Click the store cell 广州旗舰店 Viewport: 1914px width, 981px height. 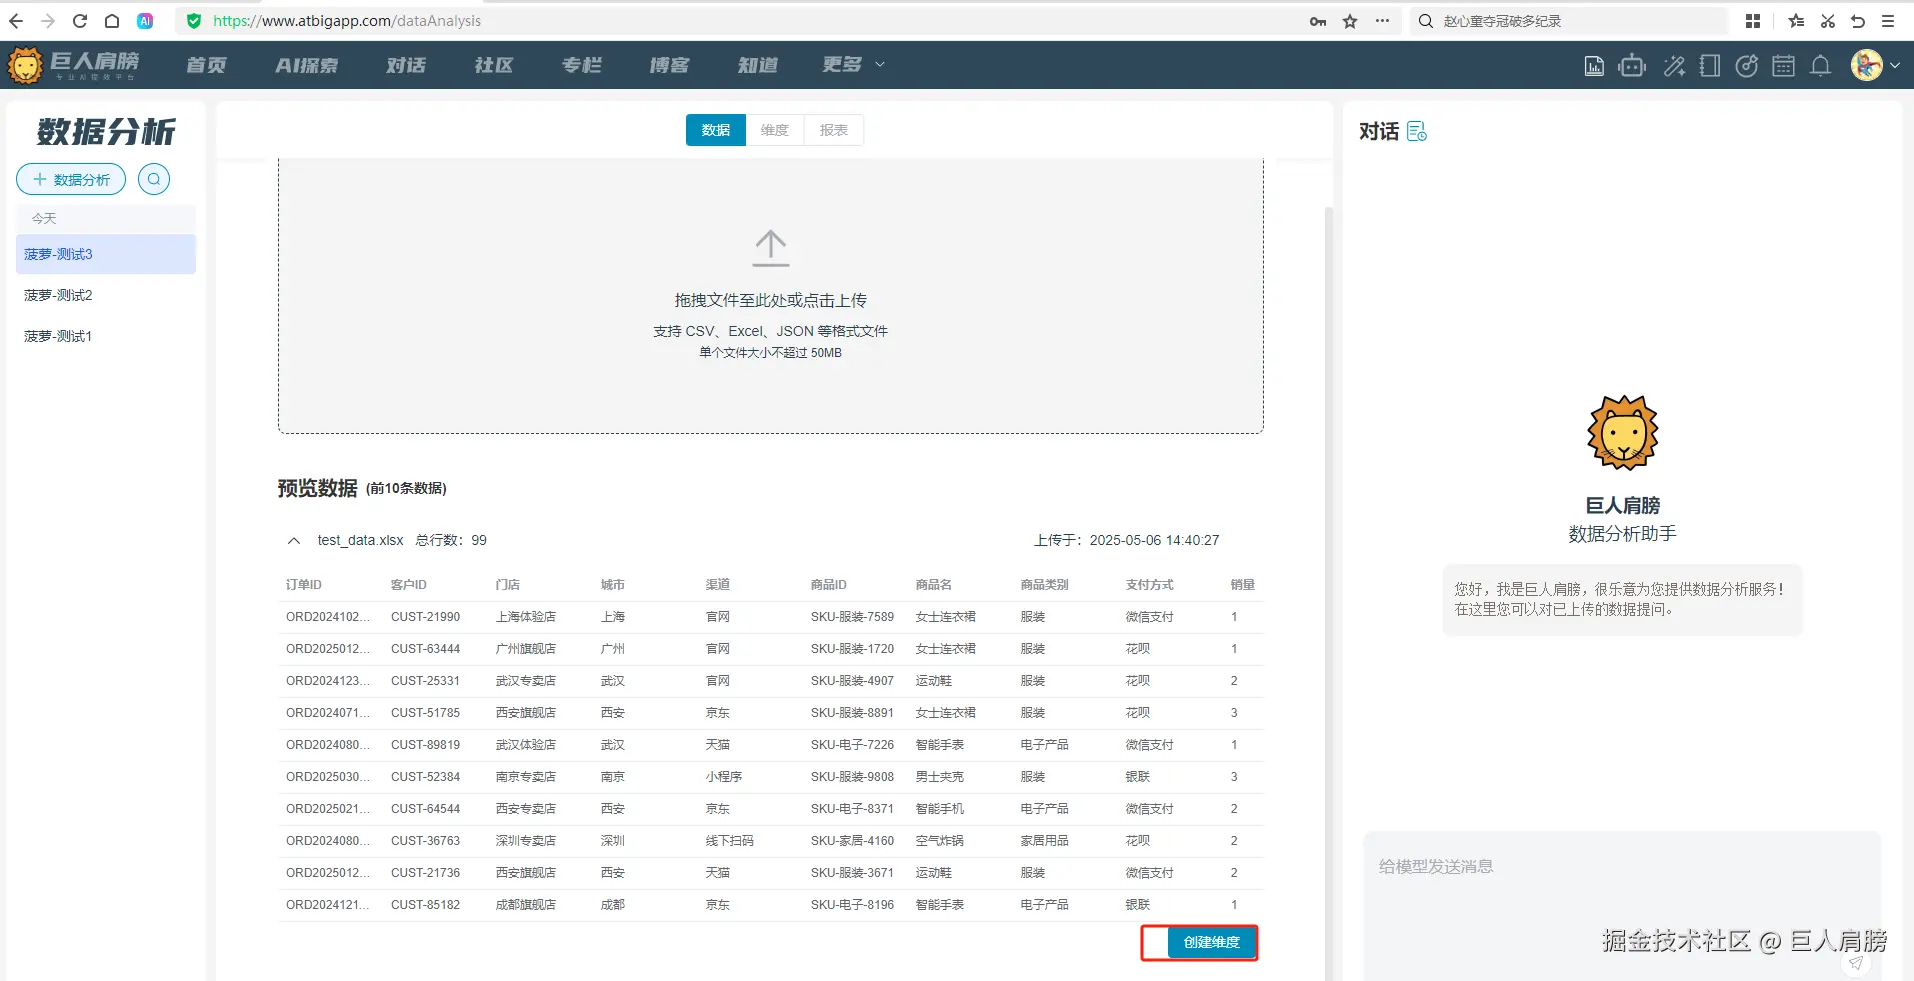[x=526, y=649]
